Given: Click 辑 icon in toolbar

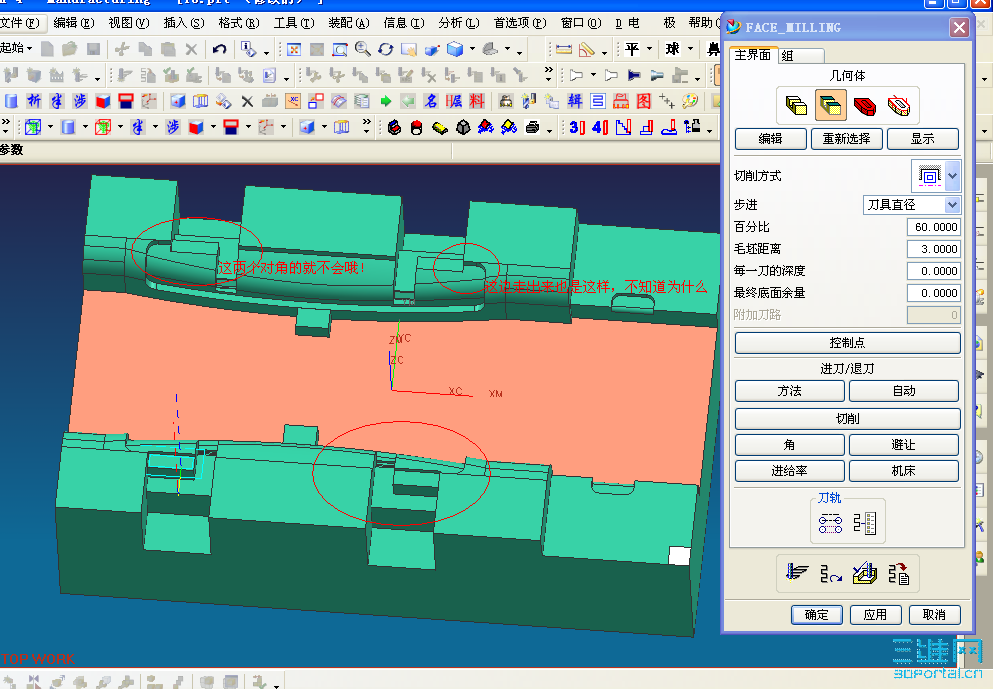Looking at the screenshot, I should [x=575, y=101].
